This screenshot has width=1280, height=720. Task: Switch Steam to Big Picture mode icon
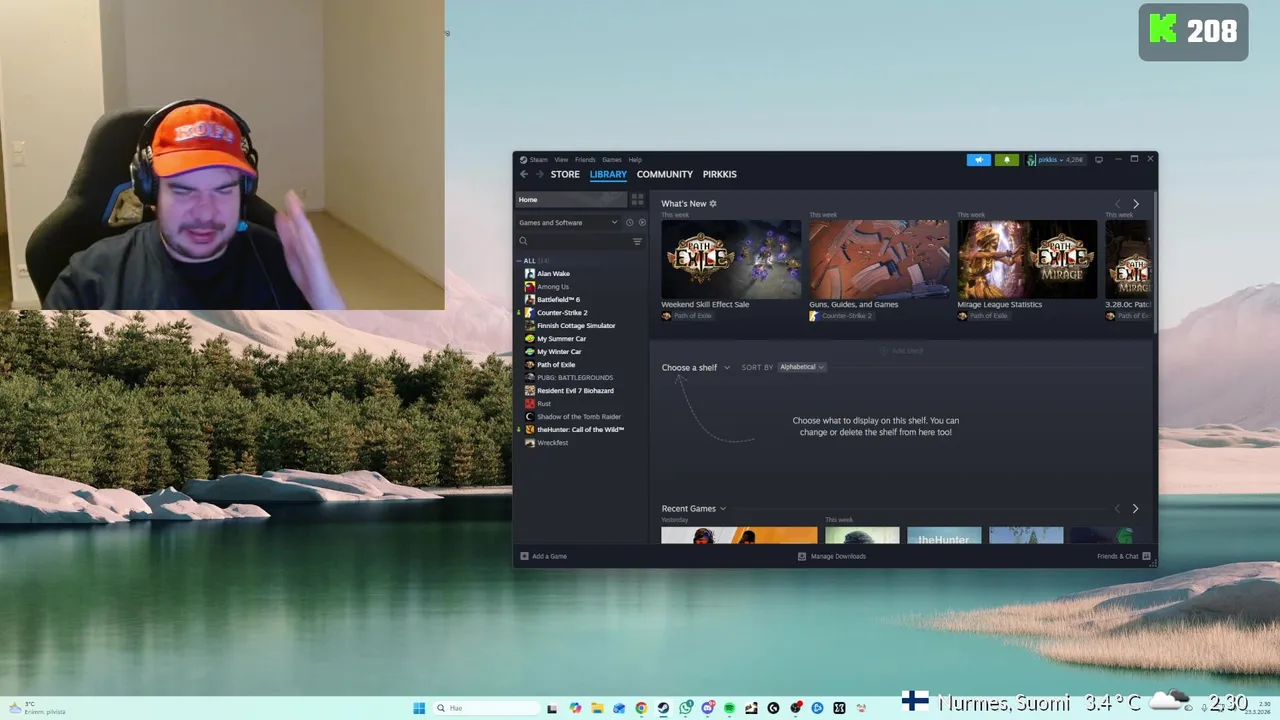pyautogui.click(x=1099, y=159)
